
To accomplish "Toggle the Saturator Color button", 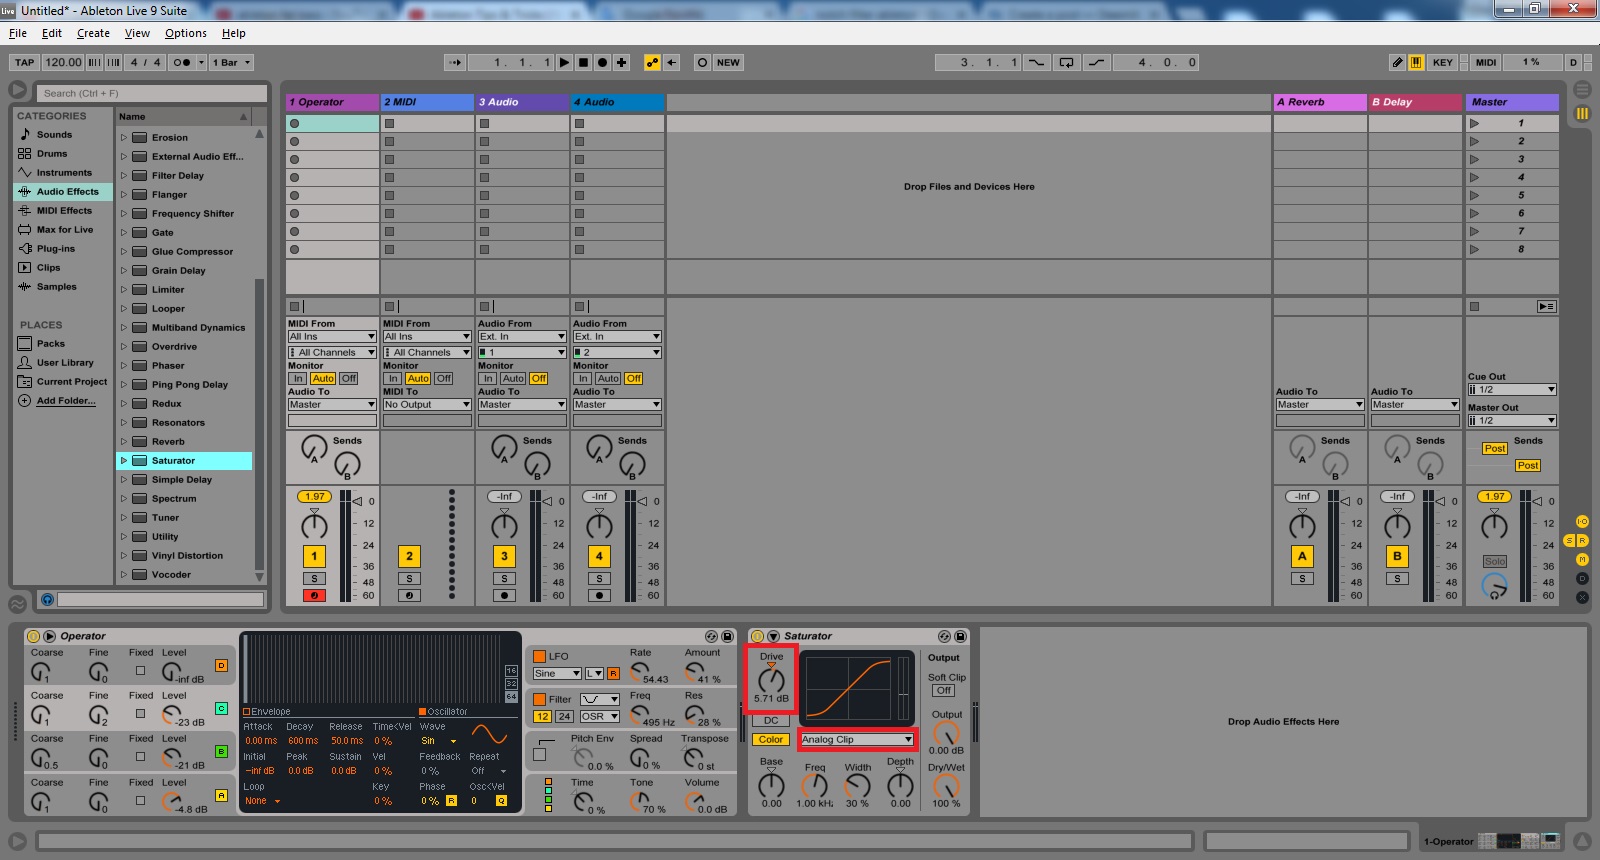I will click(x=771, y=740).
